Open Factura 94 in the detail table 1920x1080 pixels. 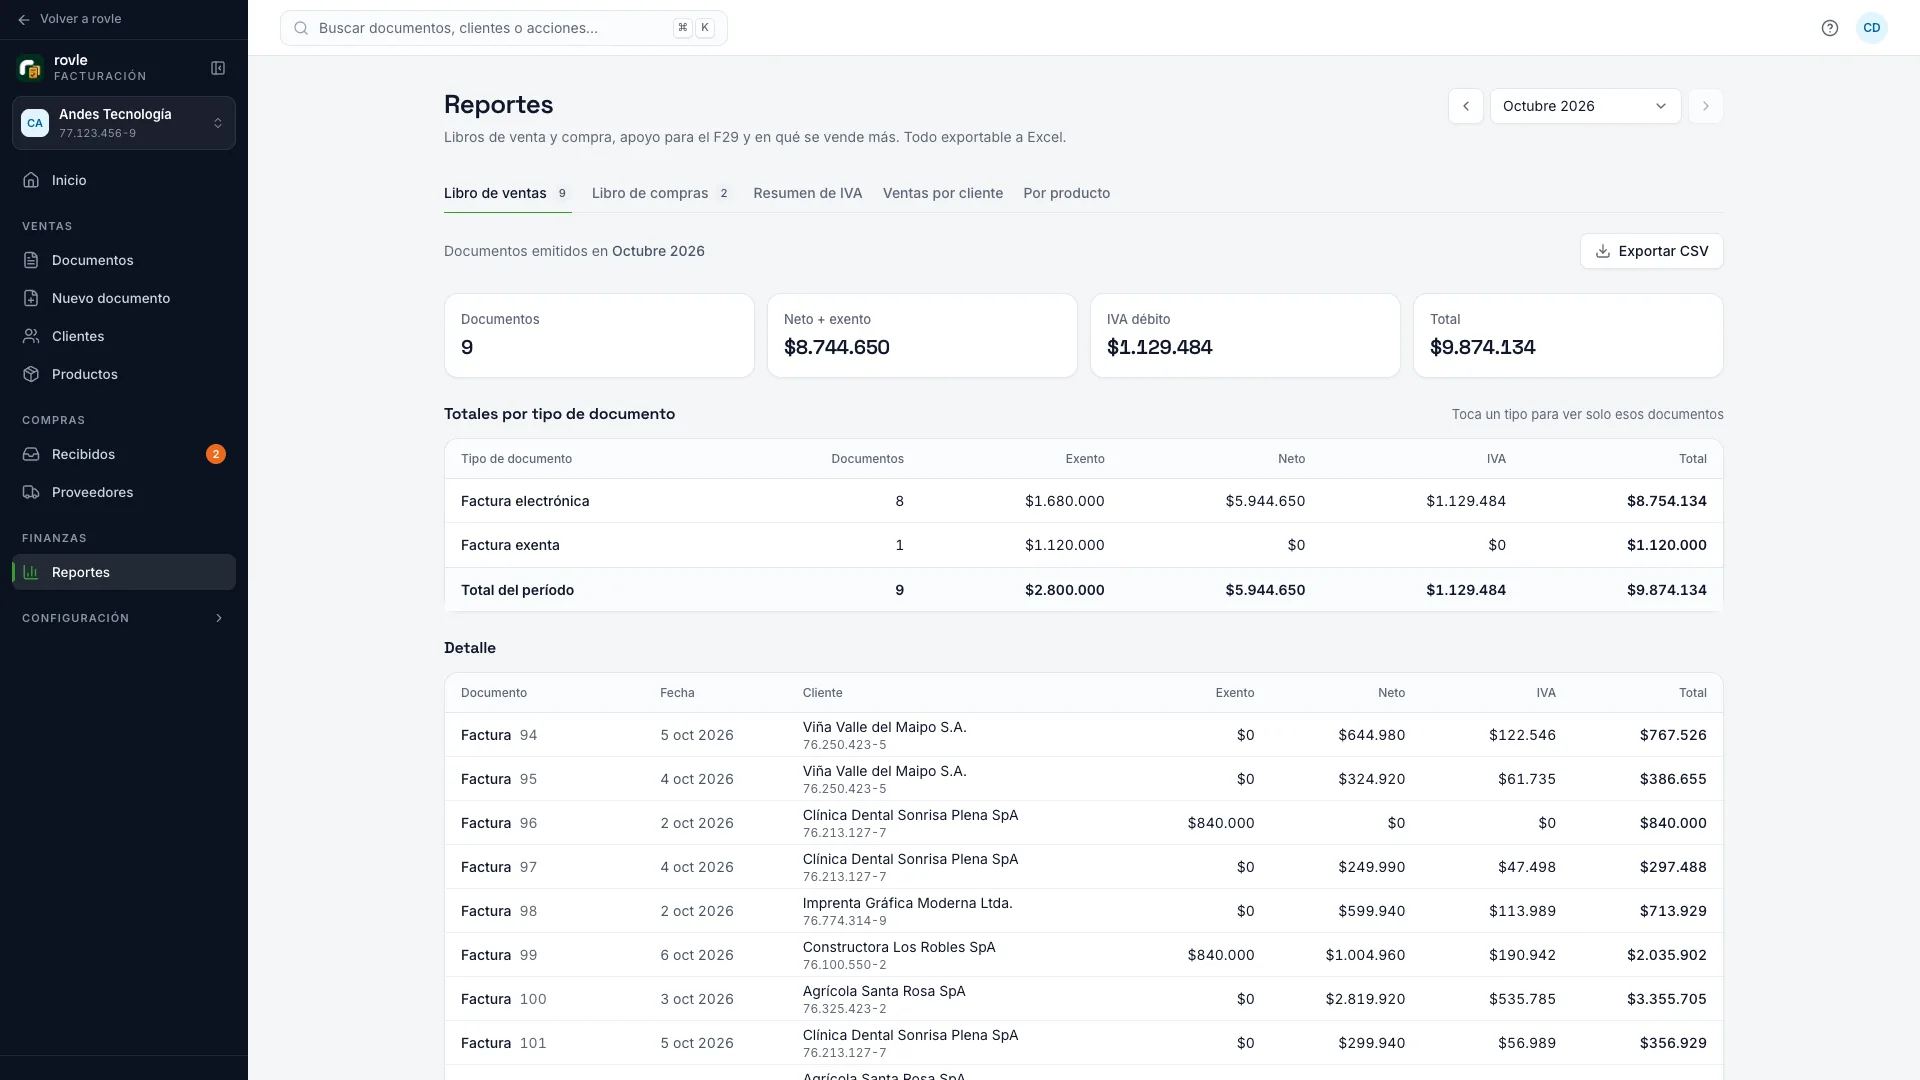(1084, 735)
